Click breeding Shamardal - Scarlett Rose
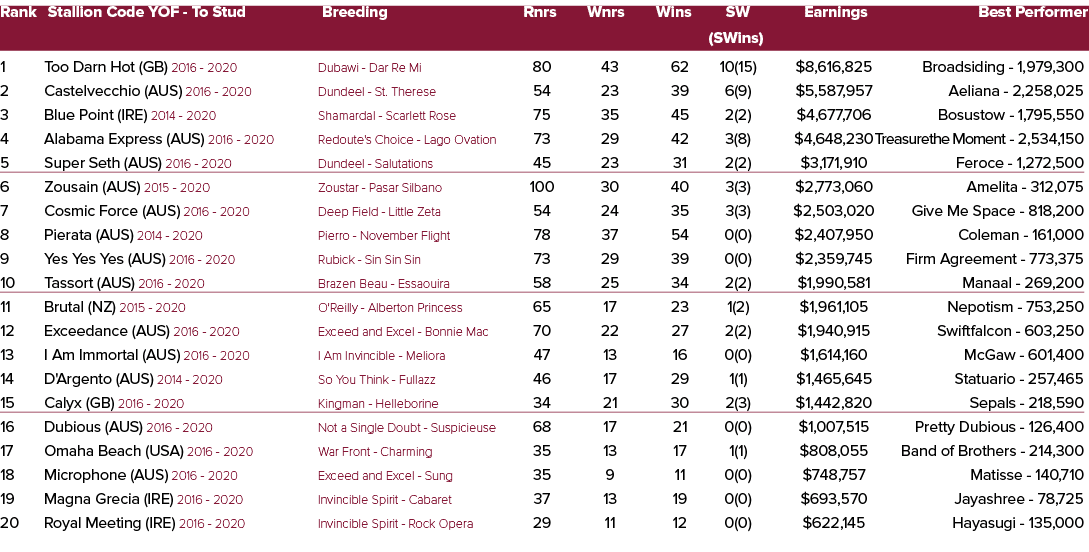The image size is (1089, 552). (387, 116)
